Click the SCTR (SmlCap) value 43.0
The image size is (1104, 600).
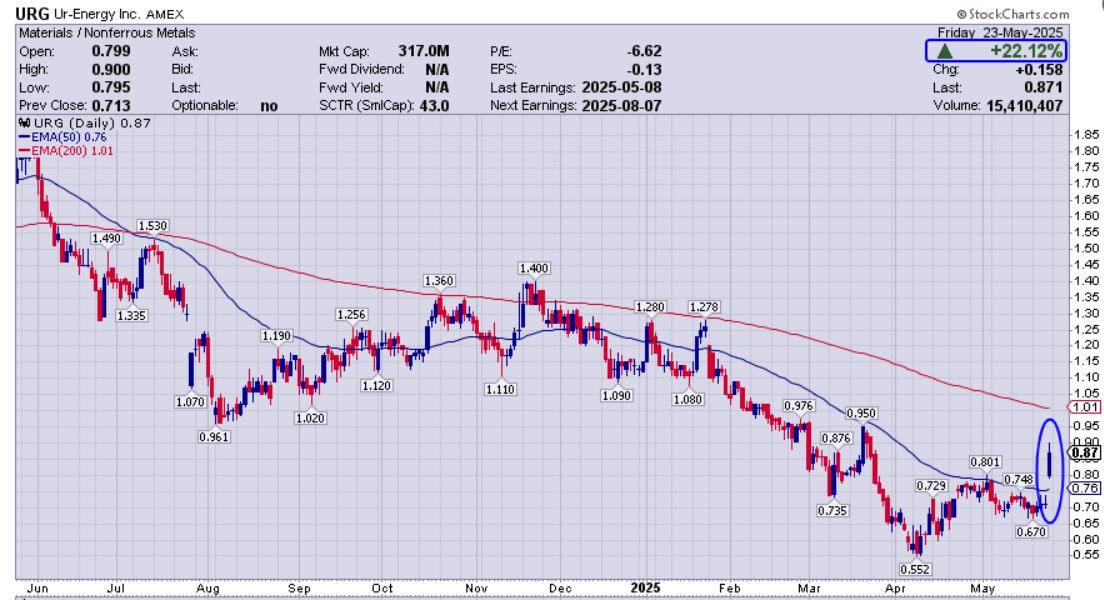(x=434, y=106)
